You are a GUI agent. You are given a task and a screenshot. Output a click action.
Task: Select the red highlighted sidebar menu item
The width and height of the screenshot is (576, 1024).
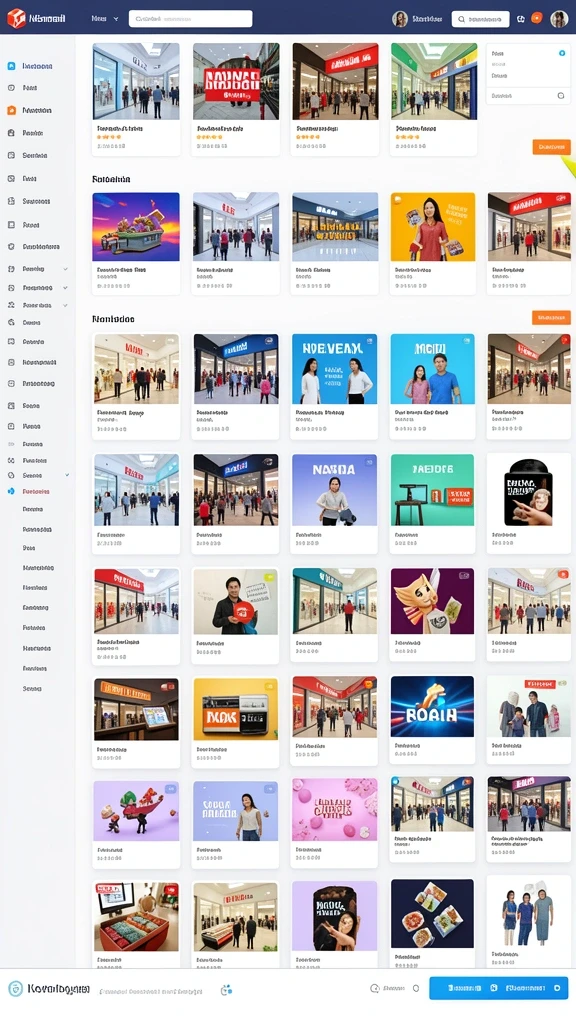[36, 491]
